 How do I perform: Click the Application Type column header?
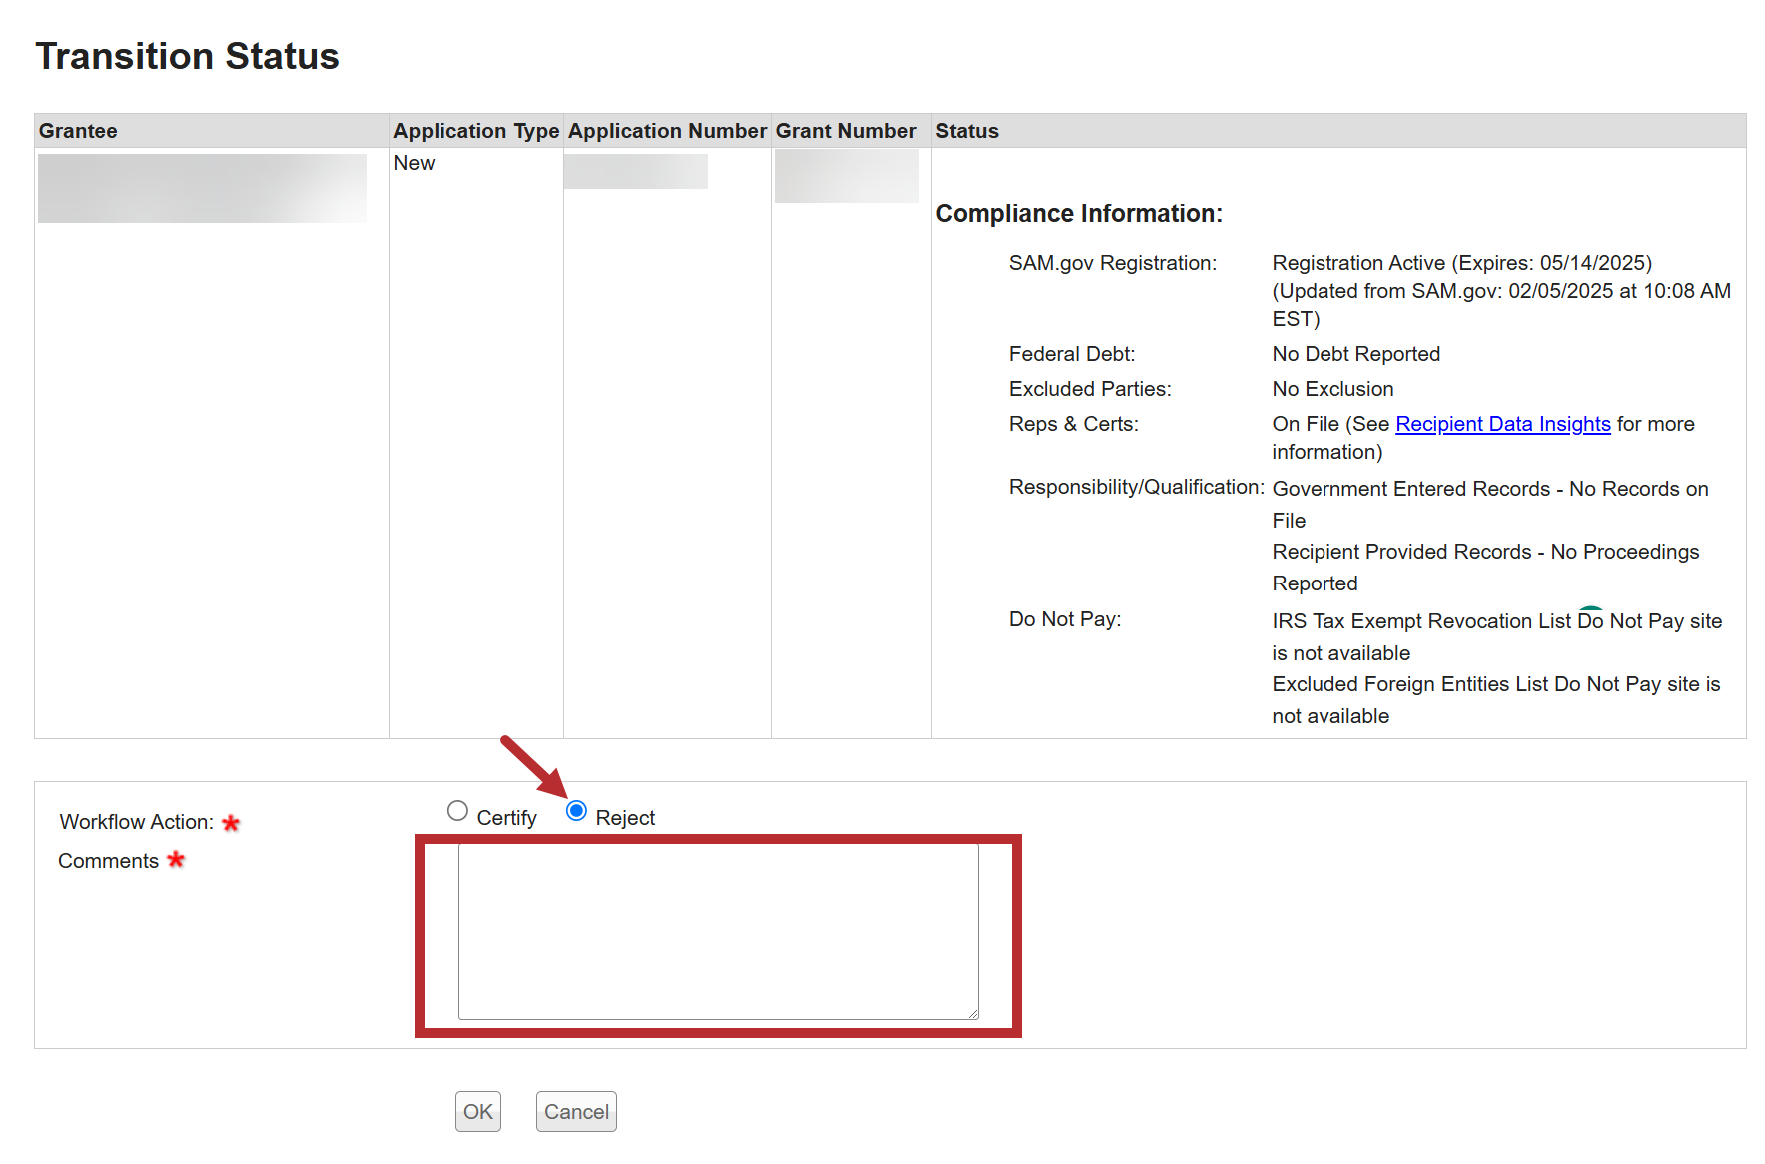click(475, 131)
